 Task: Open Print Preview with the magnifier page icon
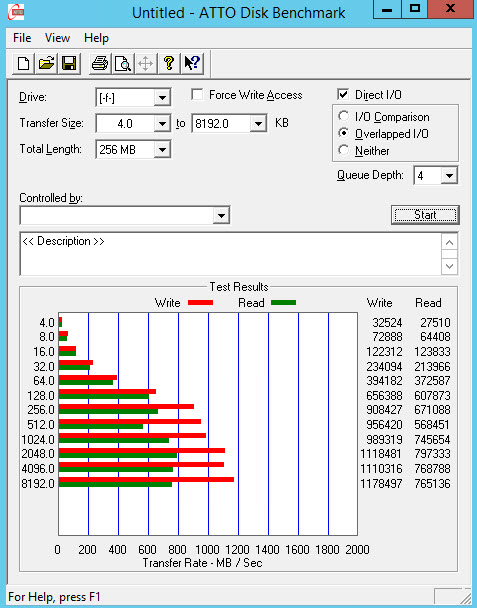coord(123,63)
